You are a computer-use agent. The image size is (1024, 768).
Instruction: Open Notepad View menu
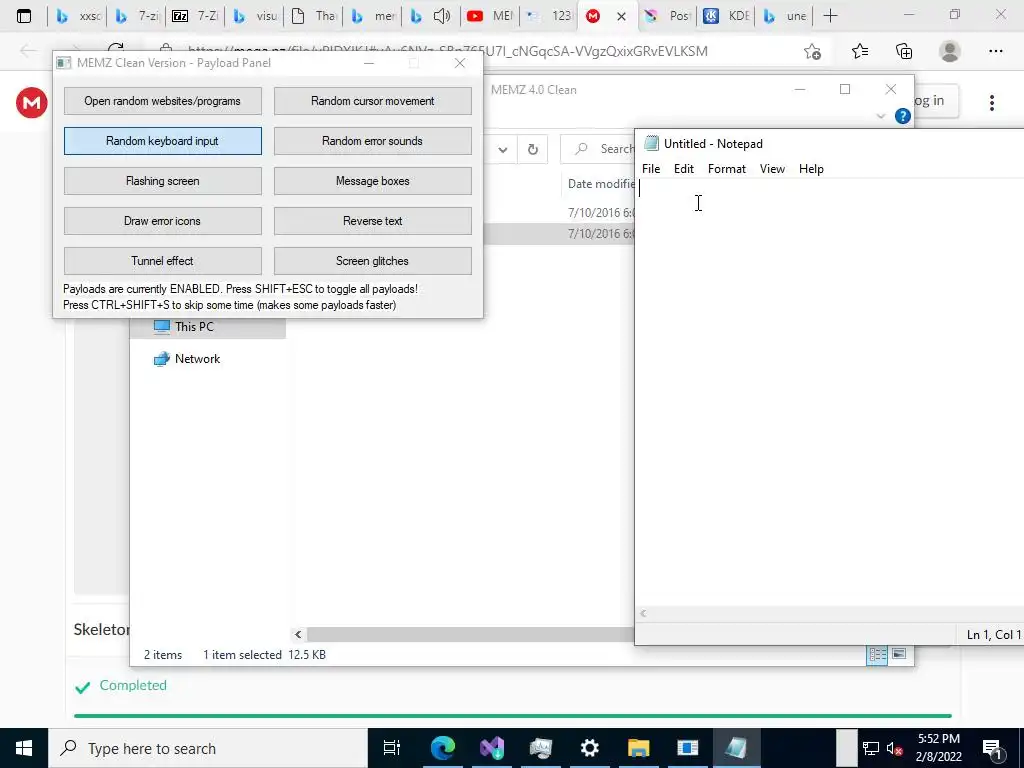pos(772,168)
